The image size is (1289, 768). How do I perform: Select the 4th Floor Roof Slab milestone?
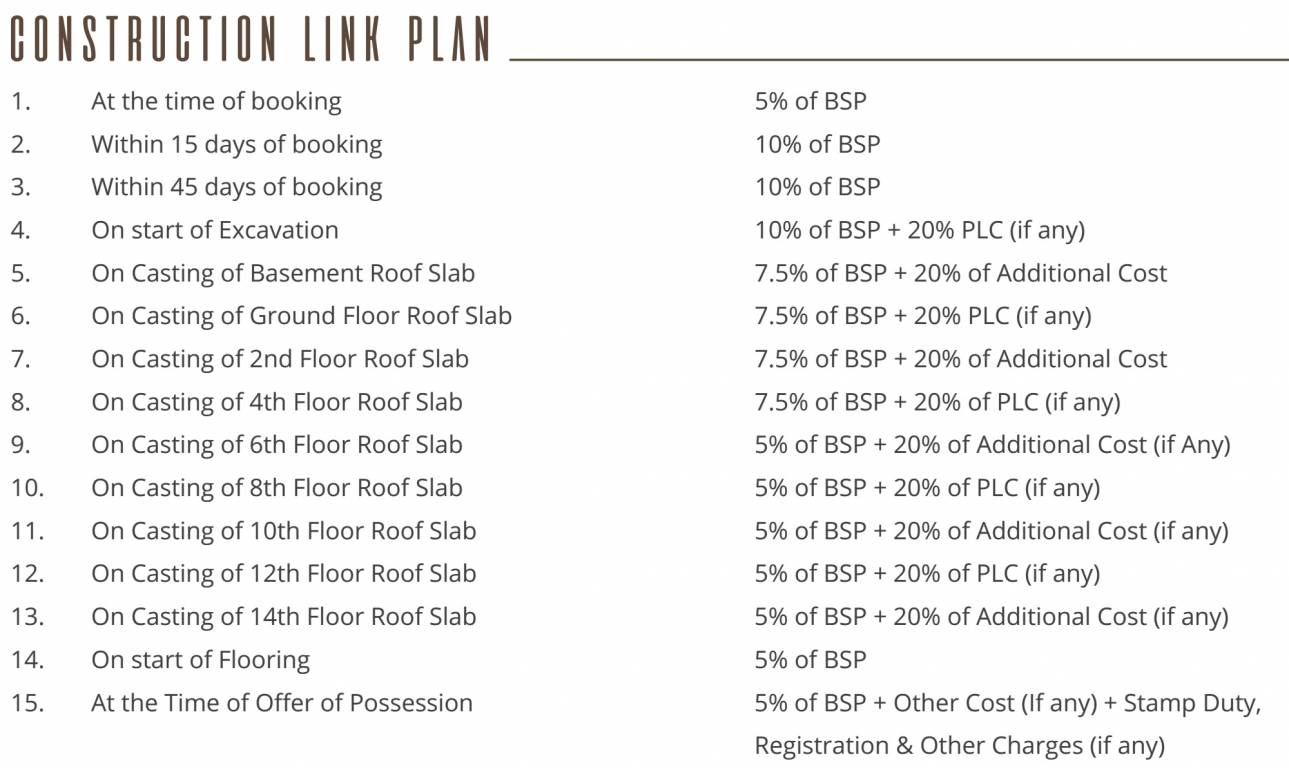277,402
